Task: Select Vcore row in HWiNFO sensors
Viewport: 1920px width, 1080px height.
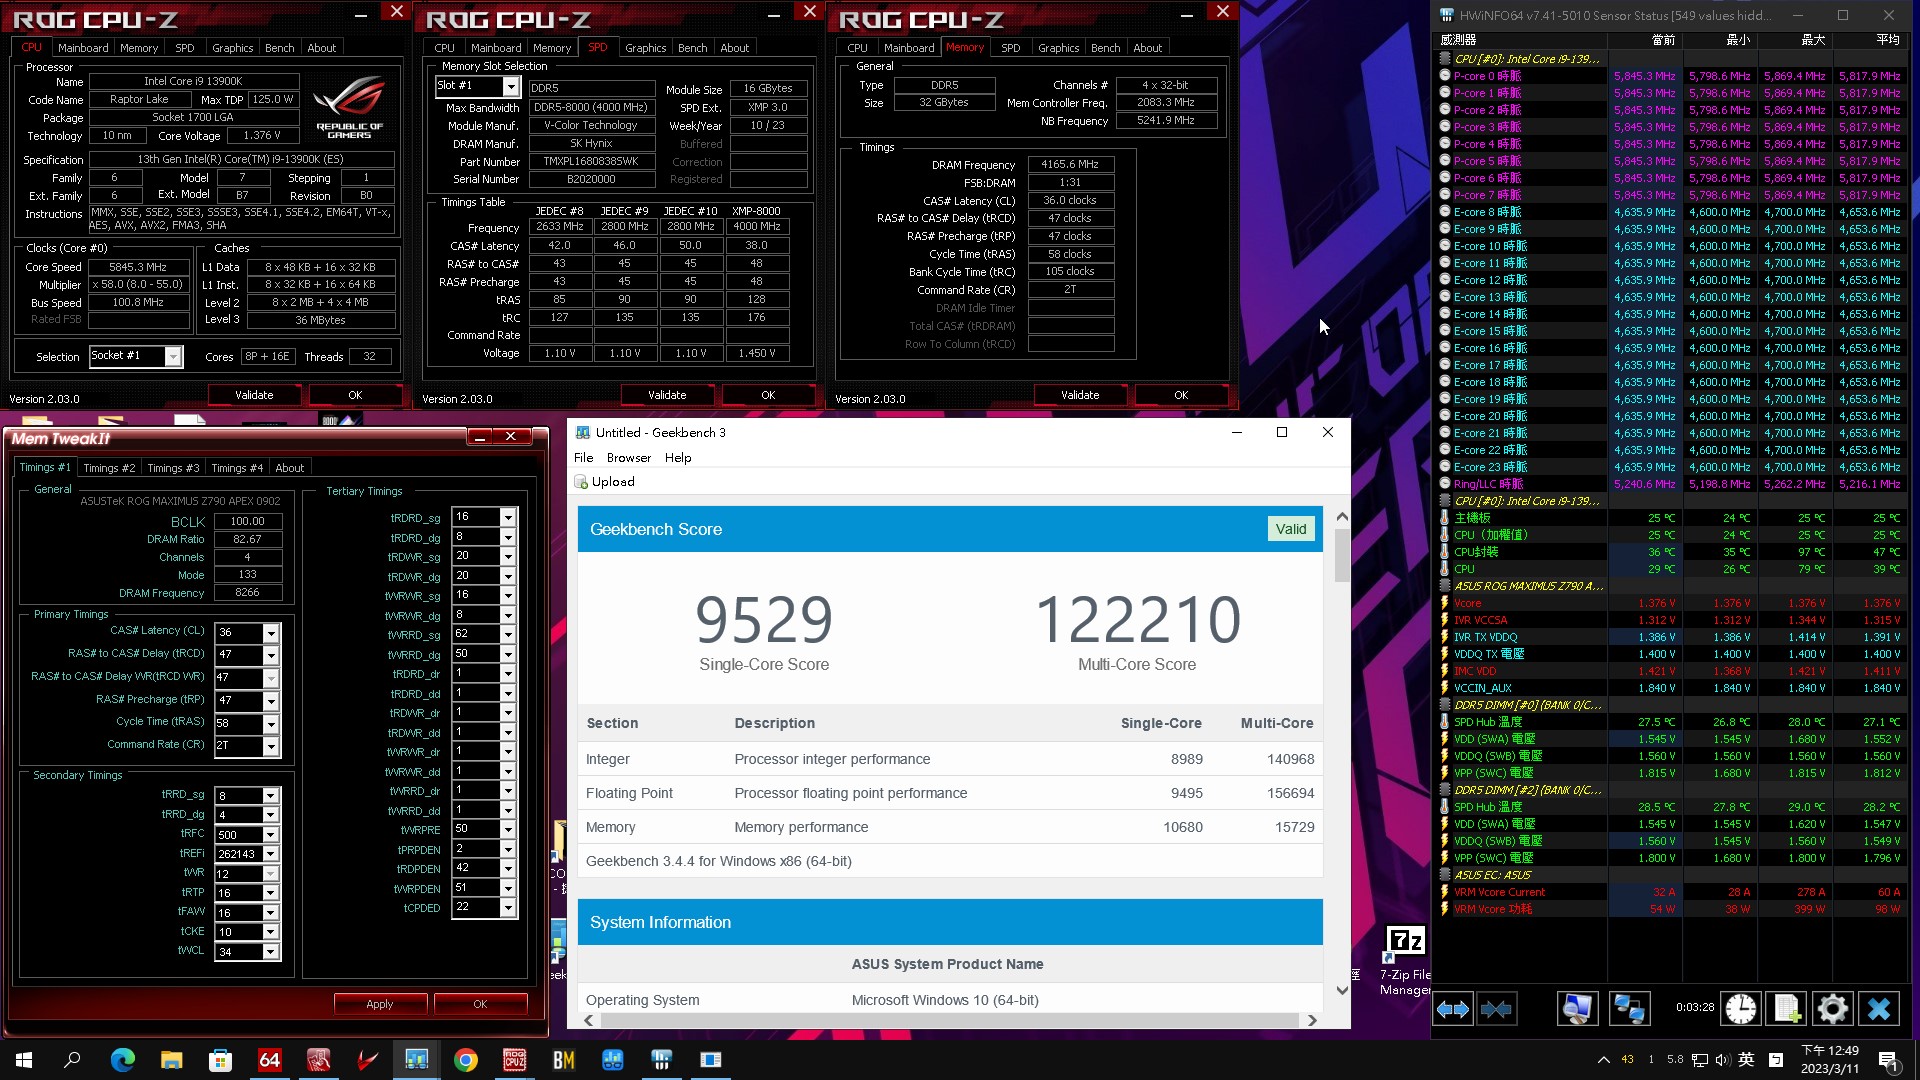Action: click(1670, 603)
